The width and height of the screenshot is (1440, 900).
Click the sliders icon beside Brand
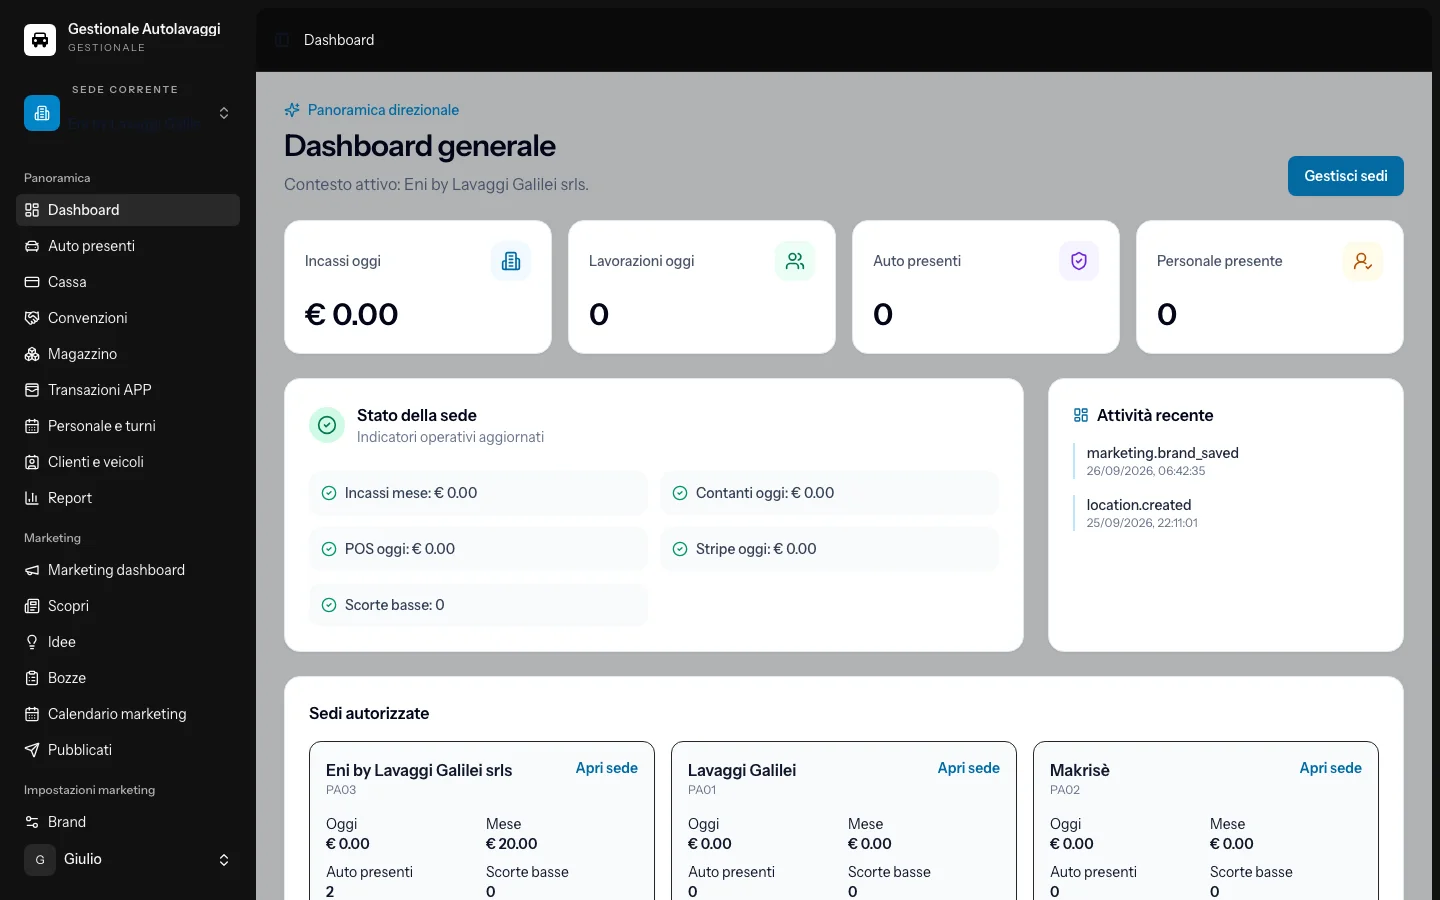point(32,822)
